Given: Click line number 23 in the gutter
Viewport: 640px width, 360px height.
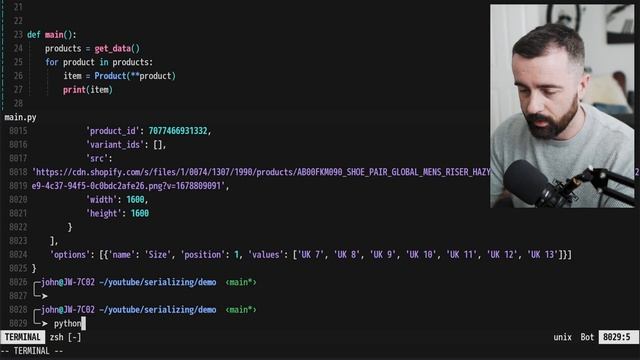Looking at the screenshot, I should (18, 35).
